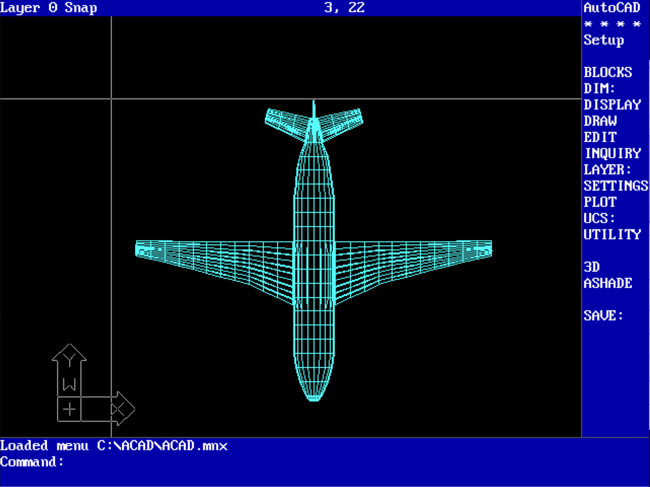
Task: Run the LAYER: command from the side menu
Action: (x=608, y=169)
